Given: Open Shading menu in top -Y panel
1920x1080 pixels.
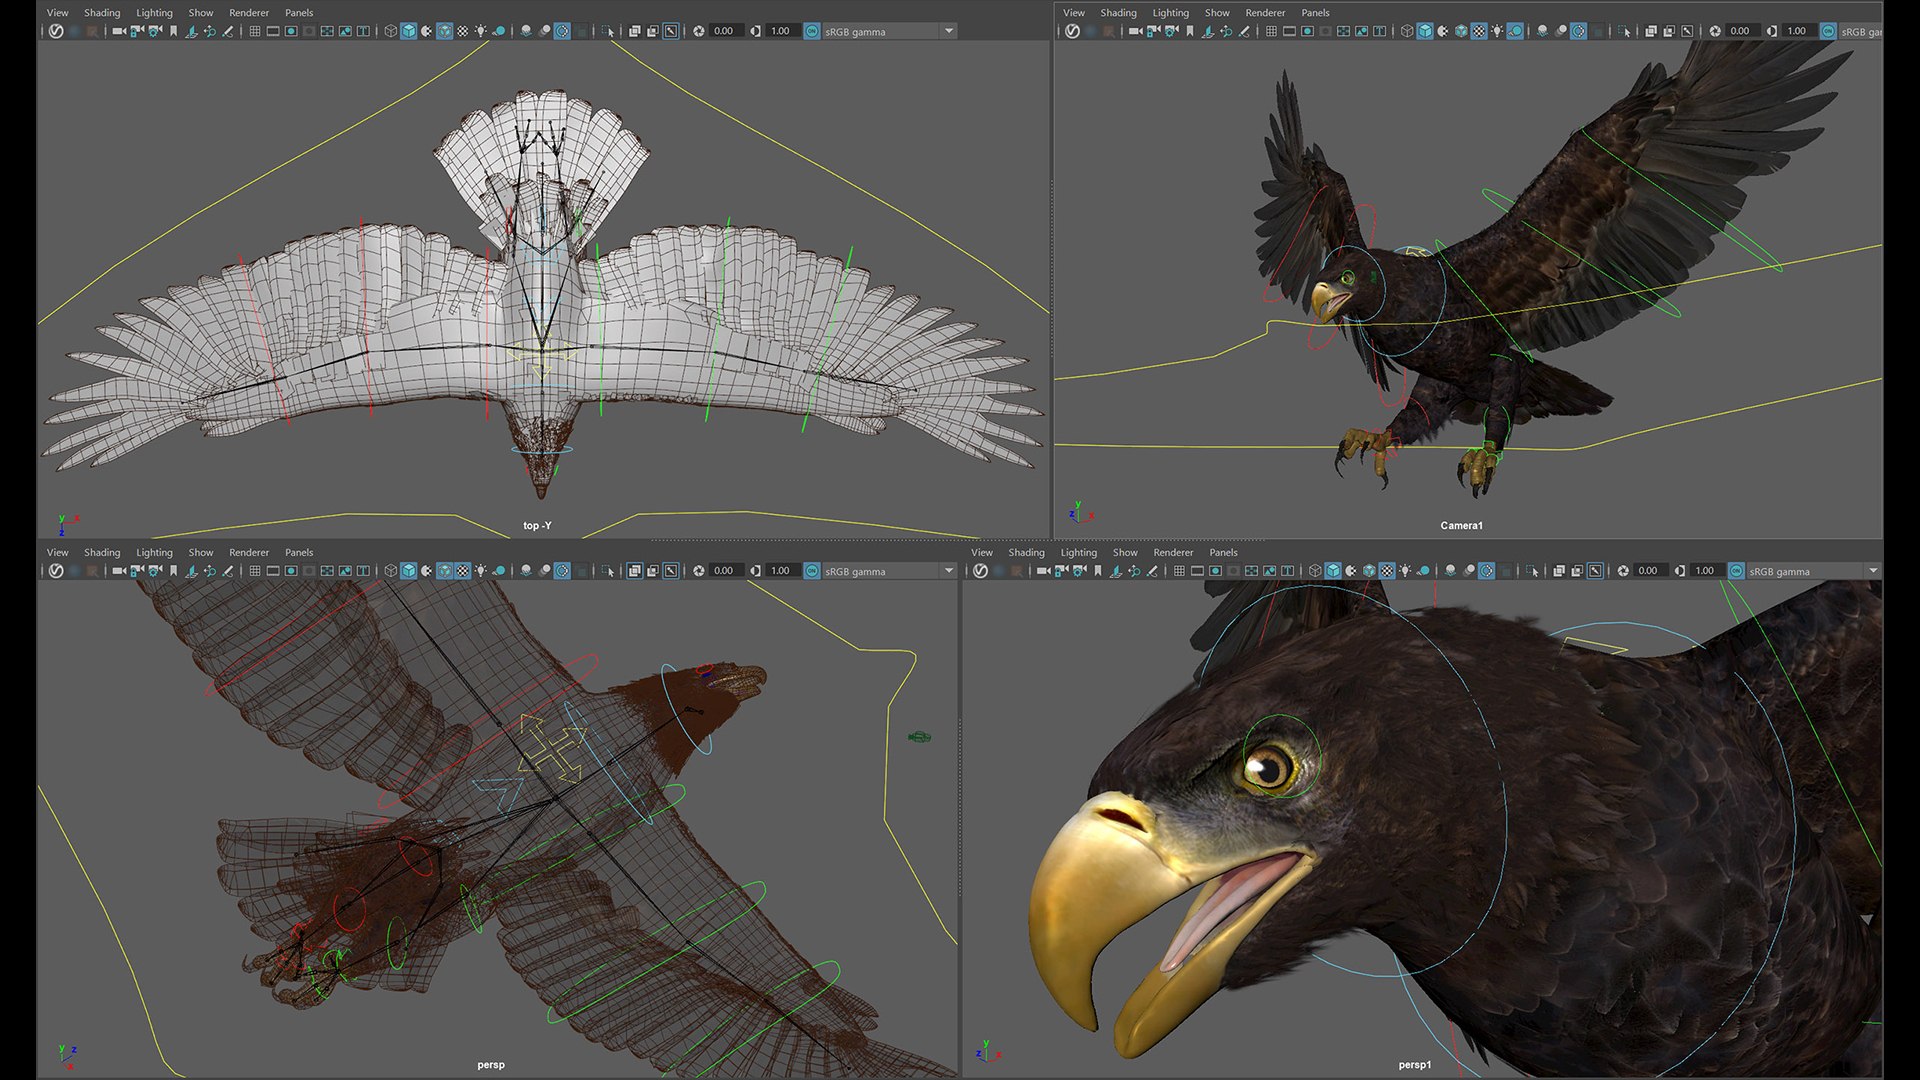Looking at the screenshot, I should (x=102, y=13).
